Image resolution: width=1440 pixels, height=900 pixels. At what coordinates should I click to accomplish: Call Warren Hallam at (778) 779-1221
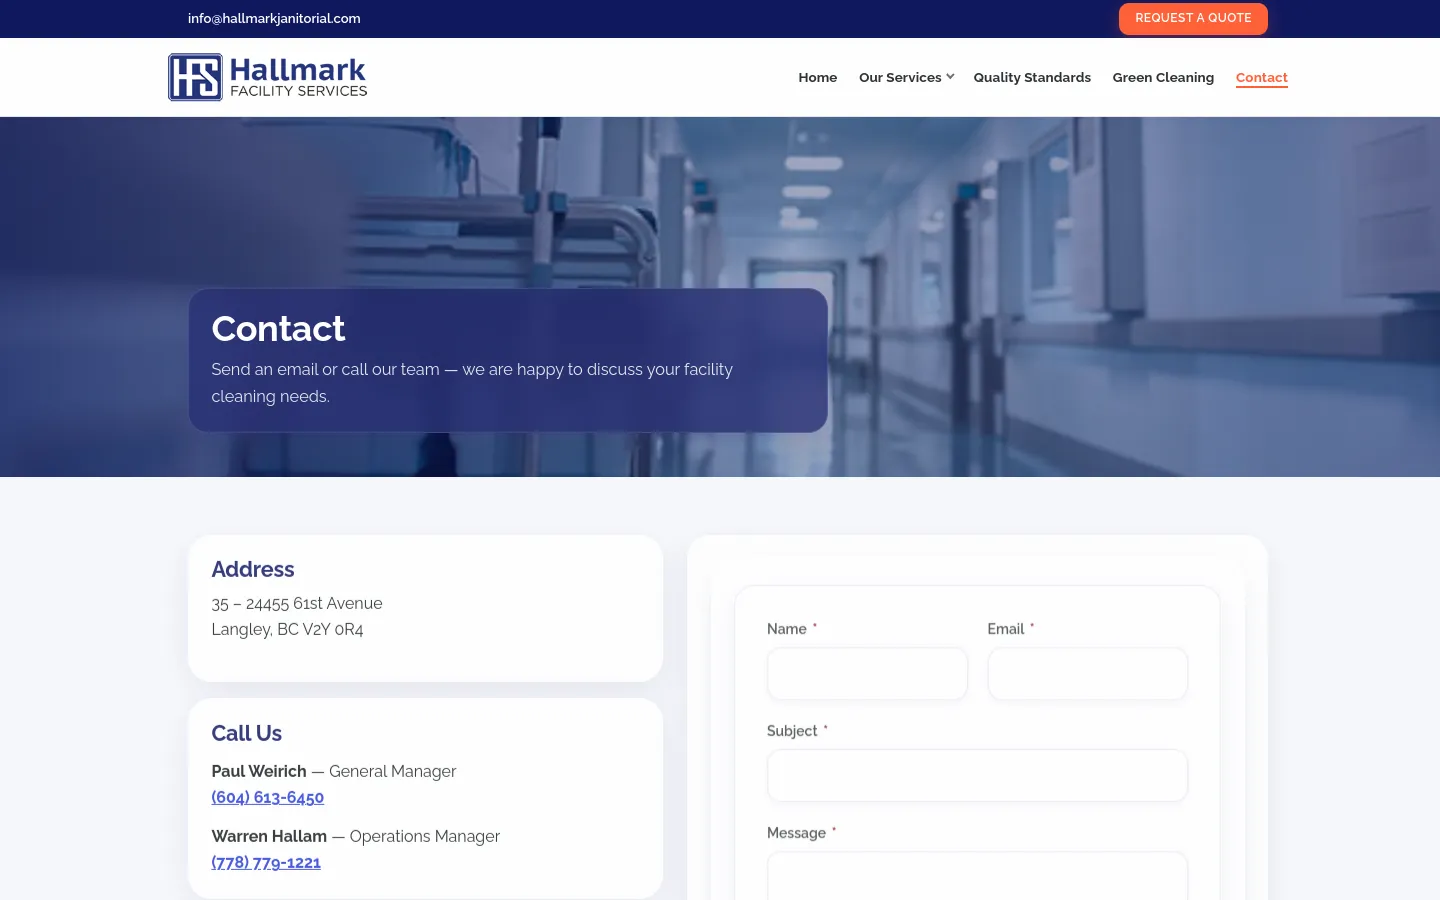point(266,862)
